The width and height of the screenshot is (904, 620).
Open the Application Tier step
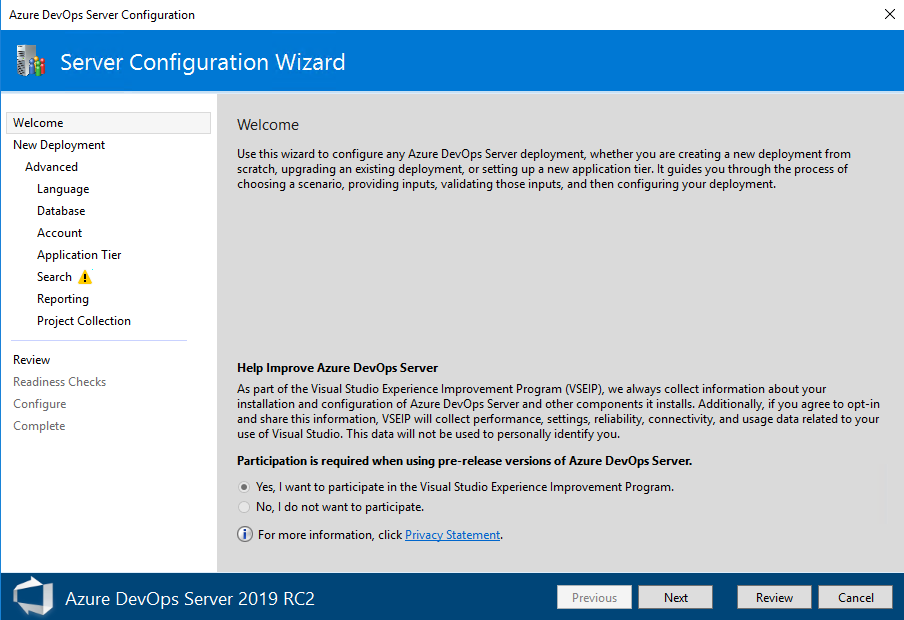click(79, 254)
